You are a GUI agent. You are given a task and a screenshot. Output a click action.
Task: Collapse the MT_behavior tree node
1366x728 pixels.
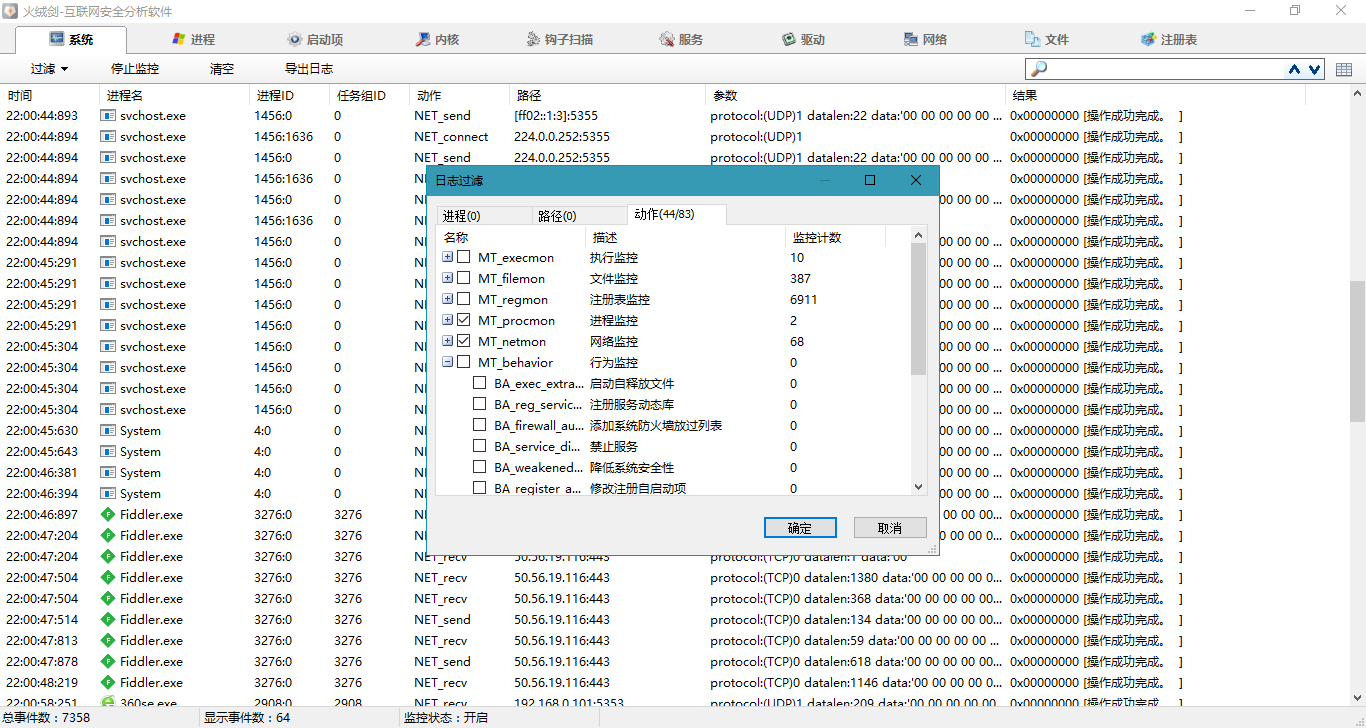point(448,363)
